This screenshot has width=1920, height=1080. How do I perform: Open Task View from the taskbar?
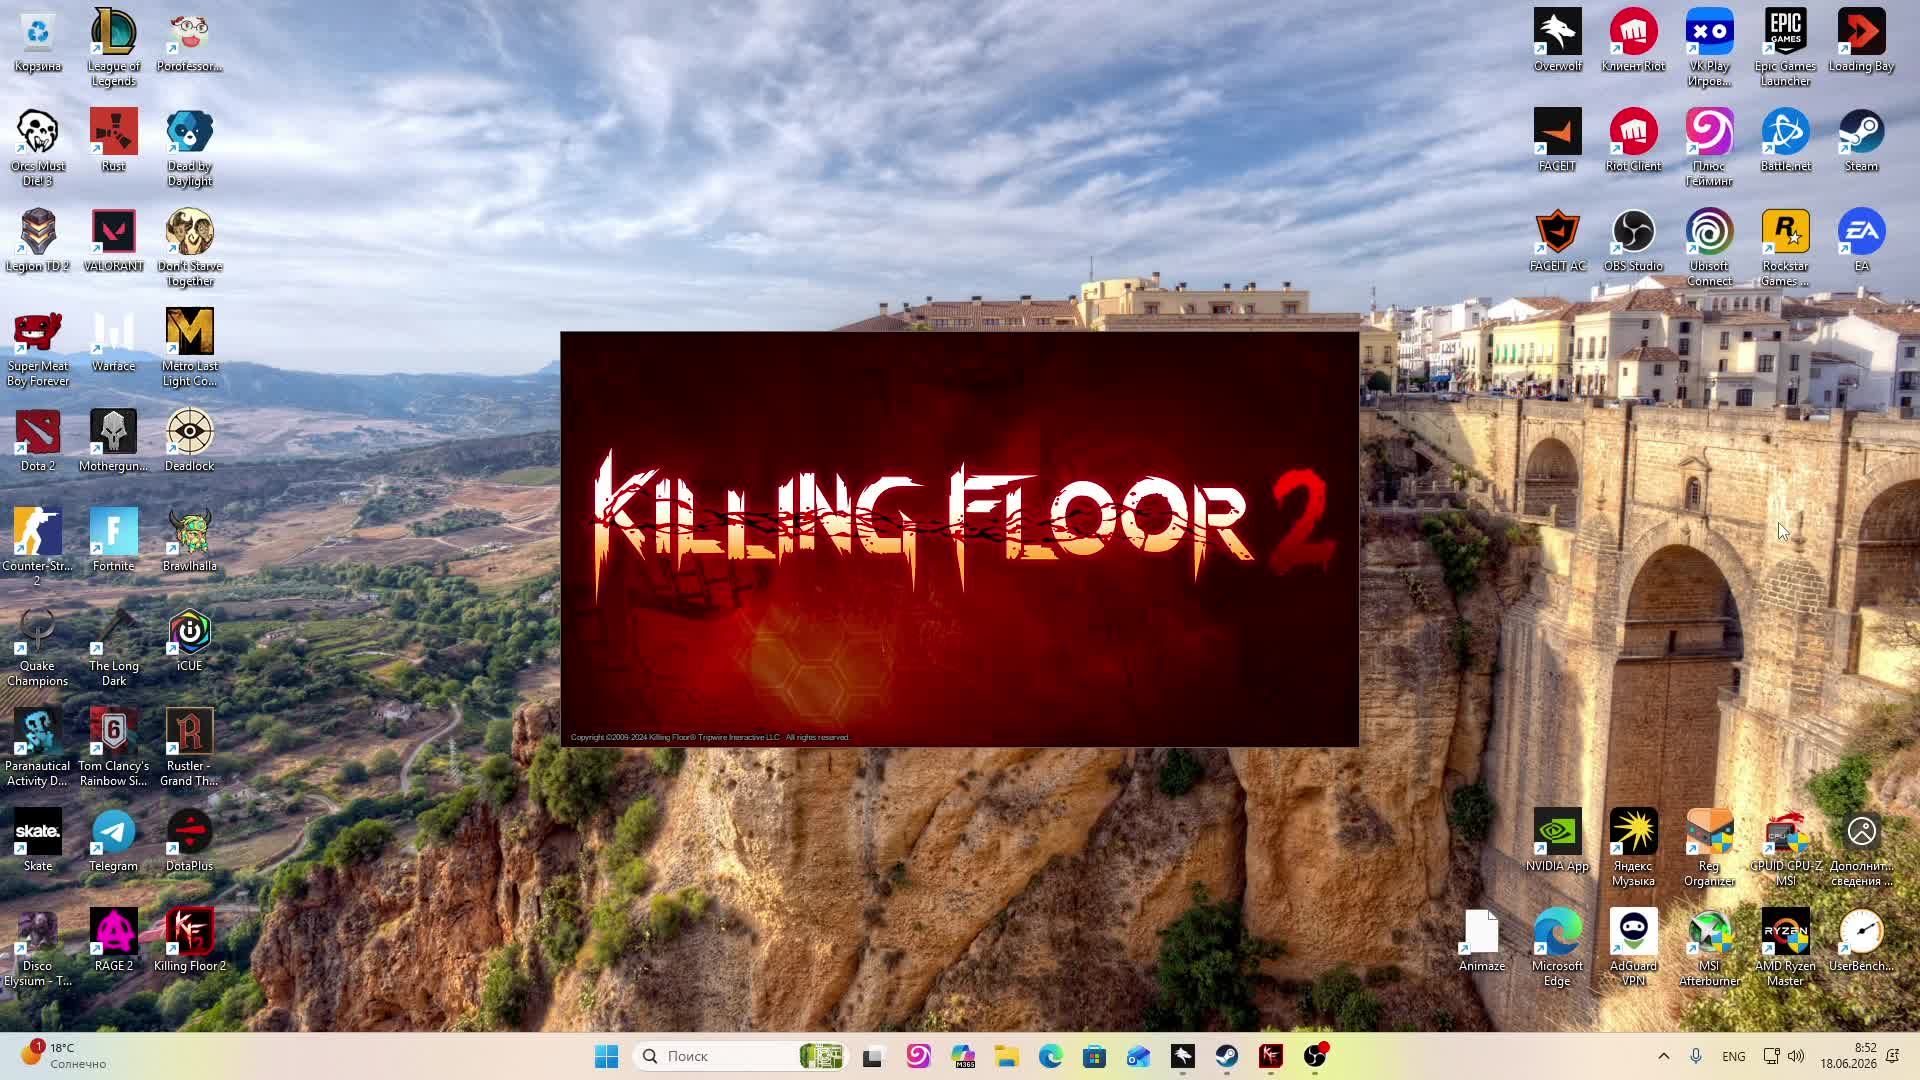(873, 1056)
